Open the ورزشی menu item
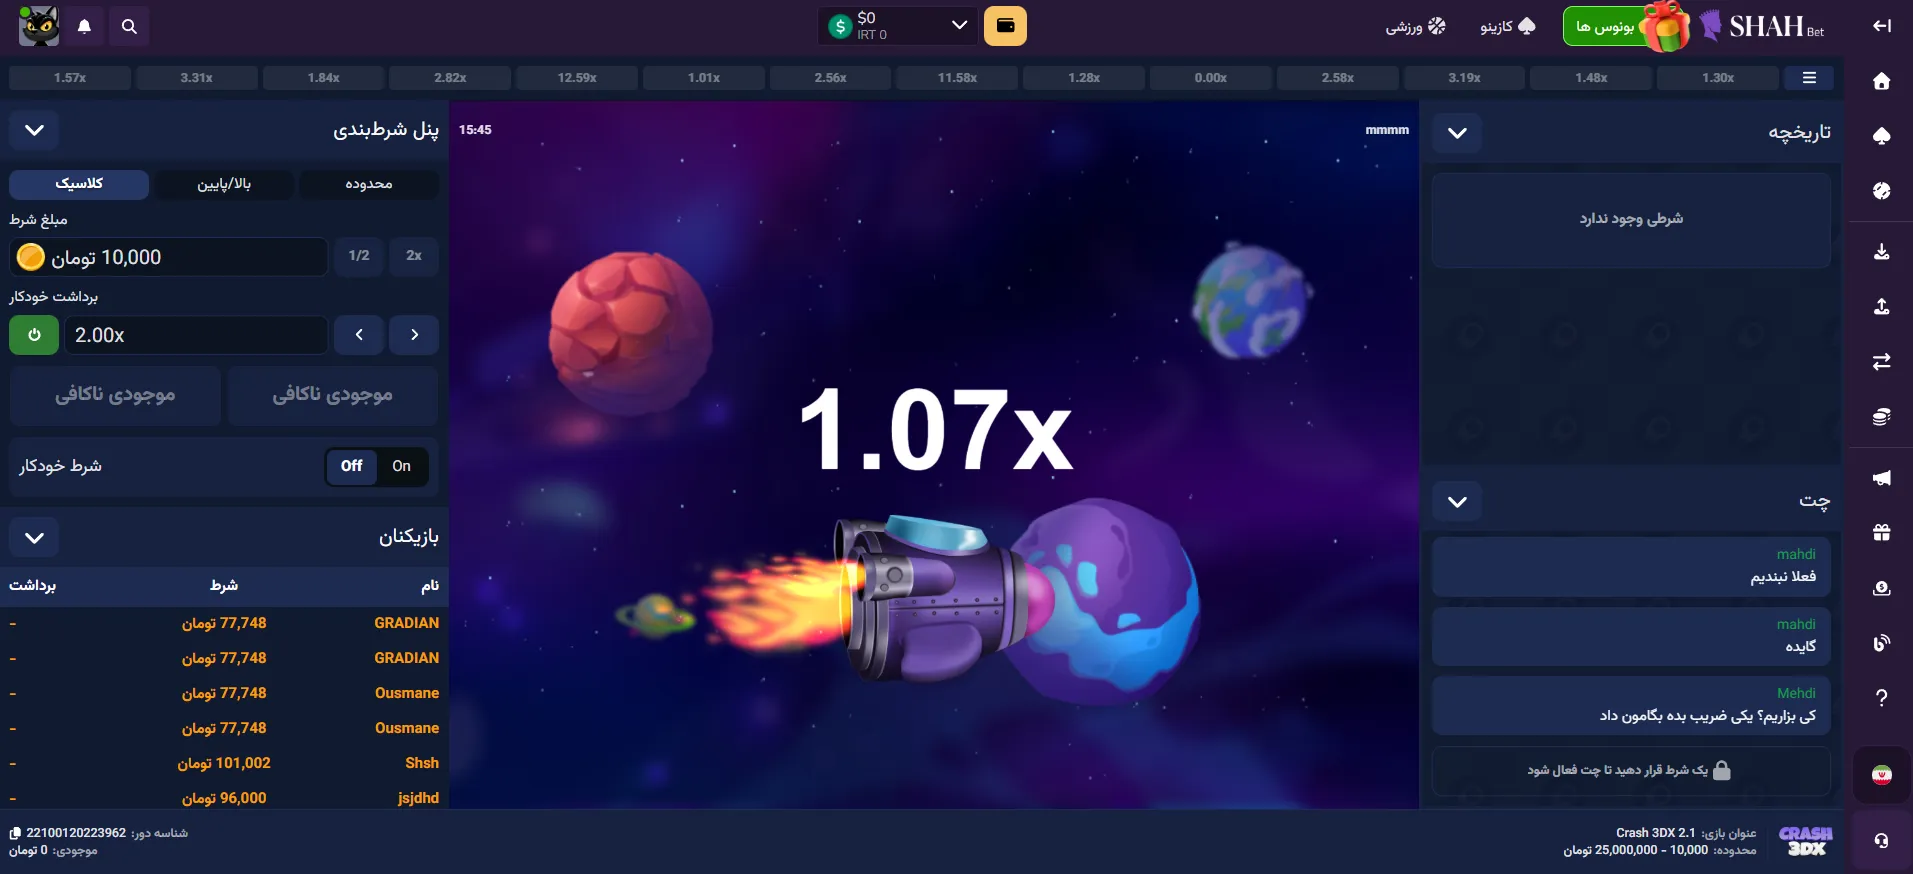The image size is (1913, 874). click(1415, 27)
